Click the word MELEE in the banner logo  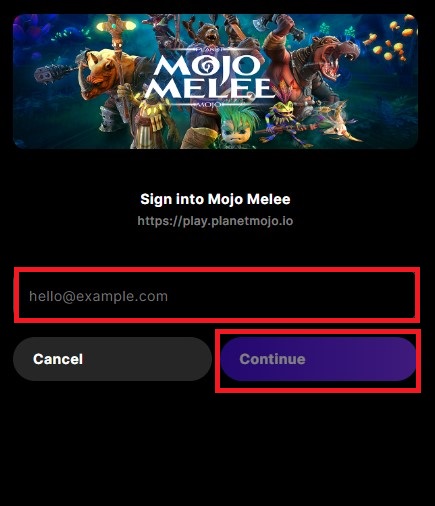209,89
